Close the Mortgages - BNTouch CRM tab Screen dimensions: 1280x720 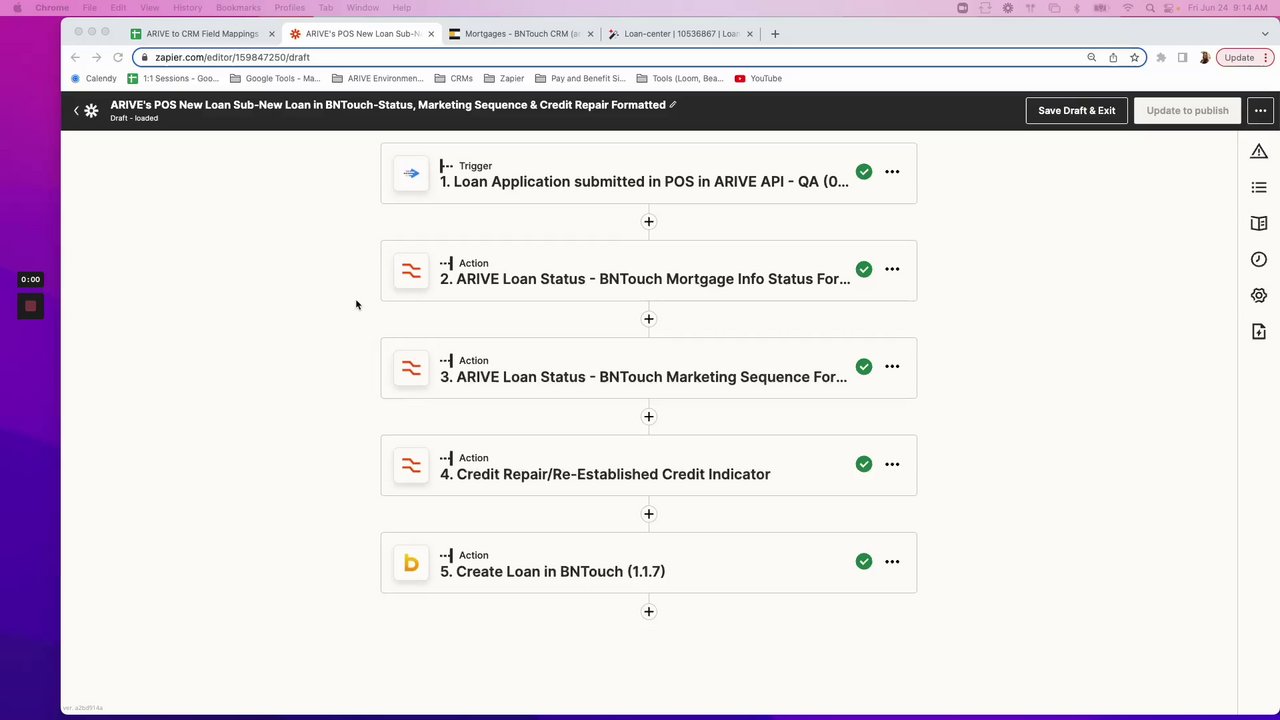[590, 34]
